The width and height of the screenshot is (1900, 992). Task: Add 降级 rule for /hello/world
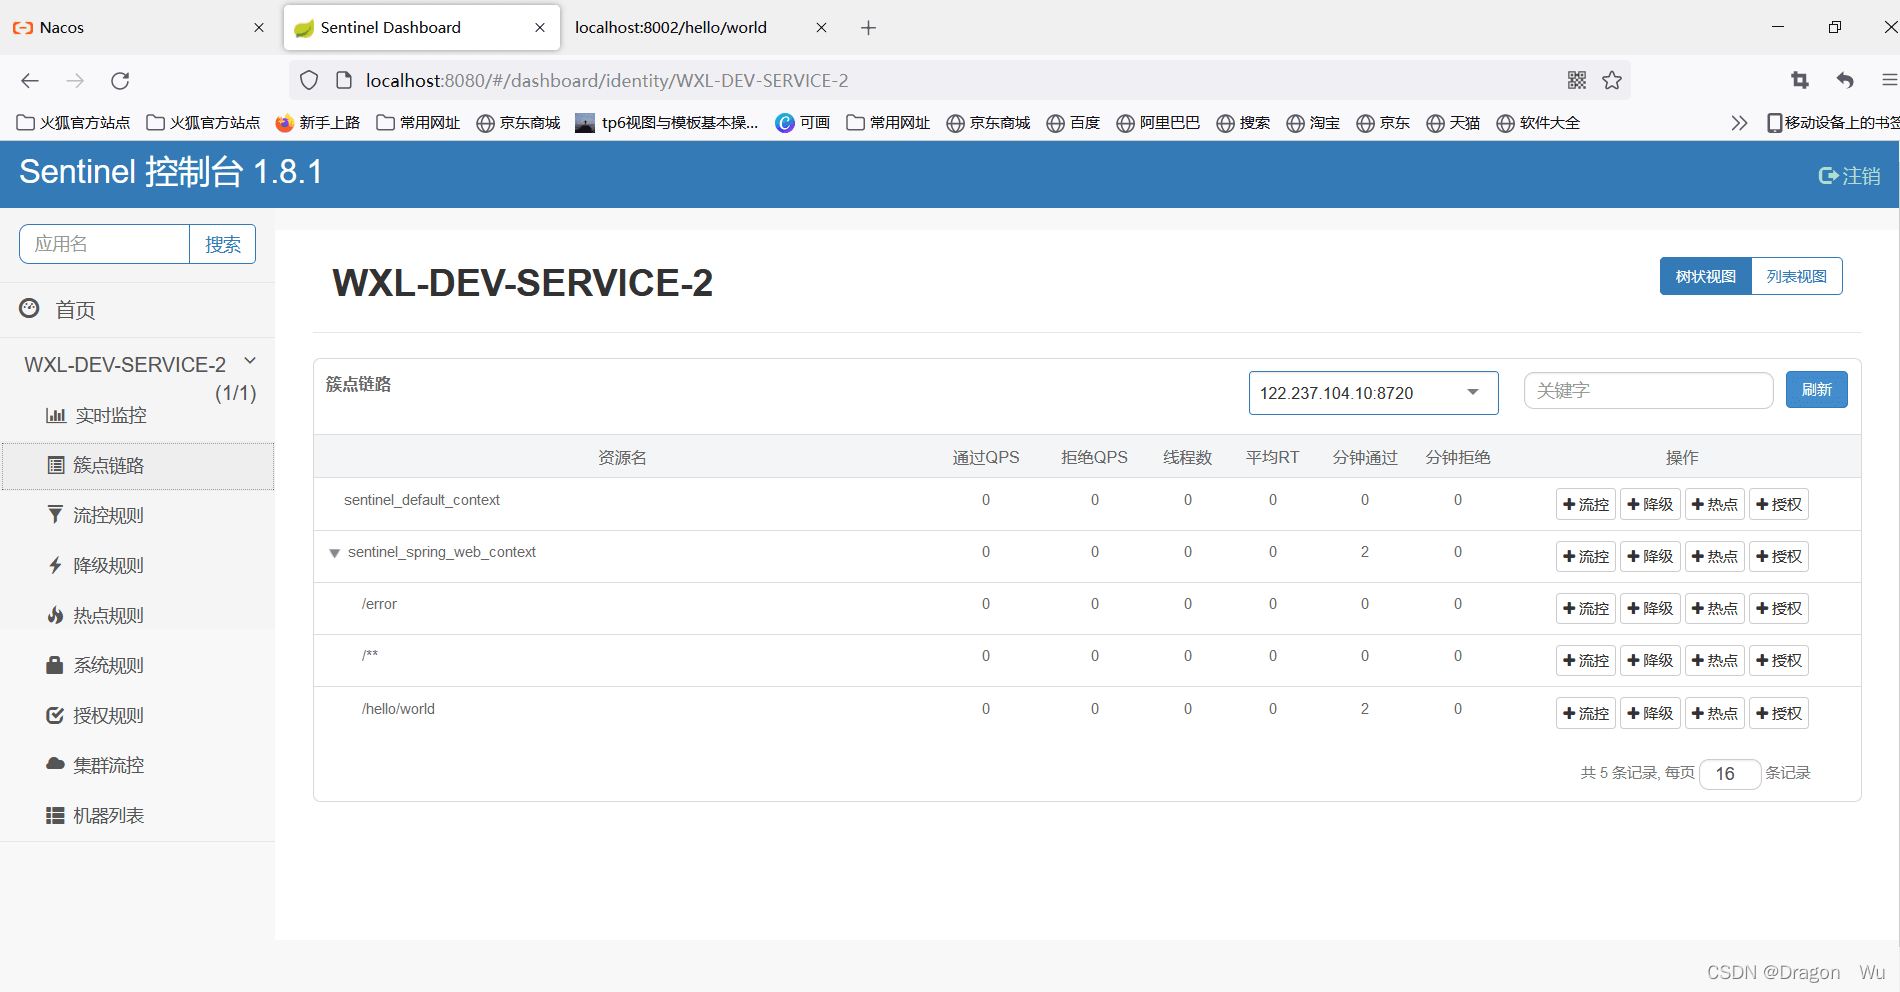click(1650, 713)
